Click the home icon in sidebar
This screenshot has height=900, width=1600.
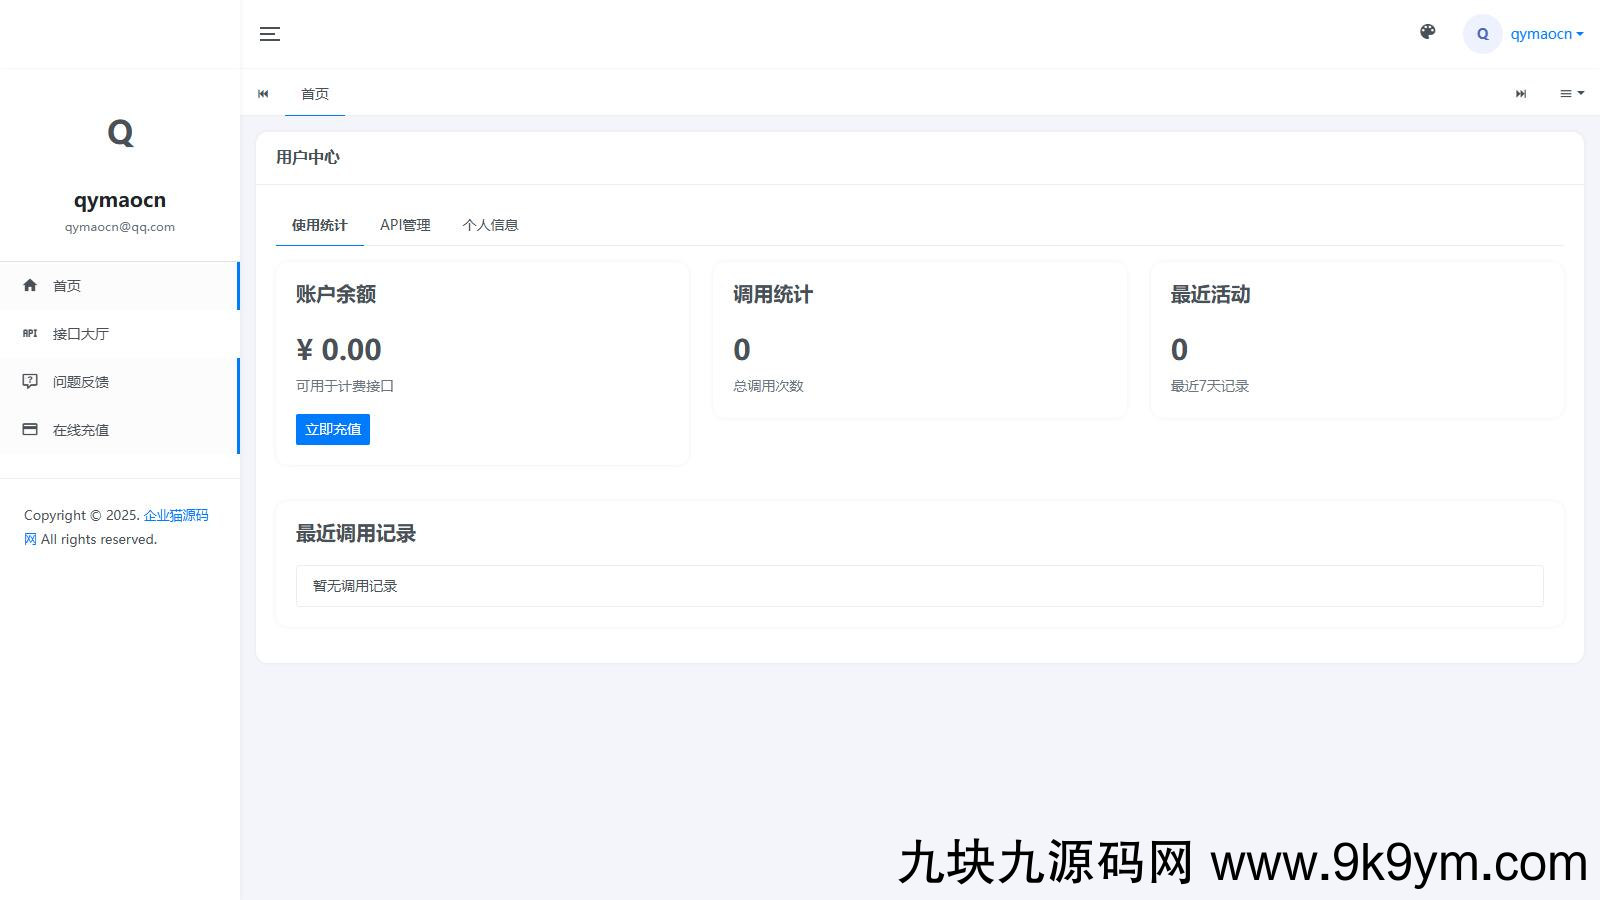point(30,286)
